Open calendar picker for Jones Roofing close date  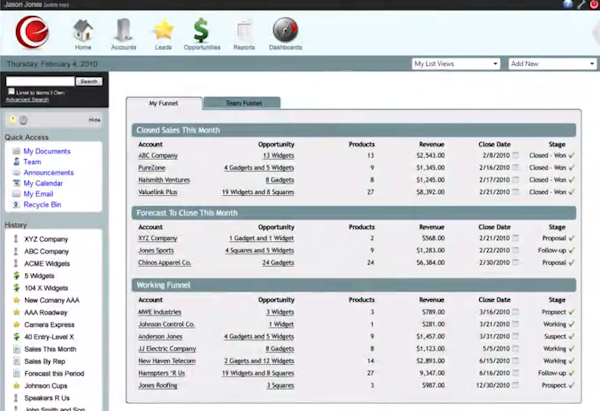coord(515,385)
